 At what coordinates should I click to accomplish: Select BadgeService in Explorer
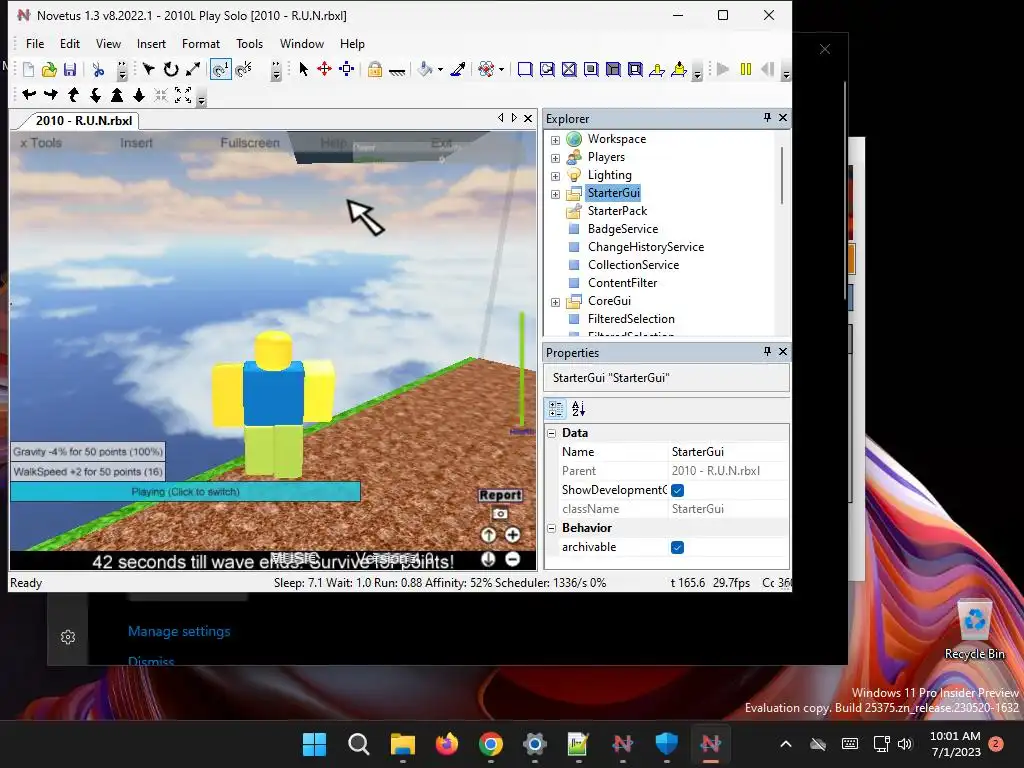click(622, 229)
